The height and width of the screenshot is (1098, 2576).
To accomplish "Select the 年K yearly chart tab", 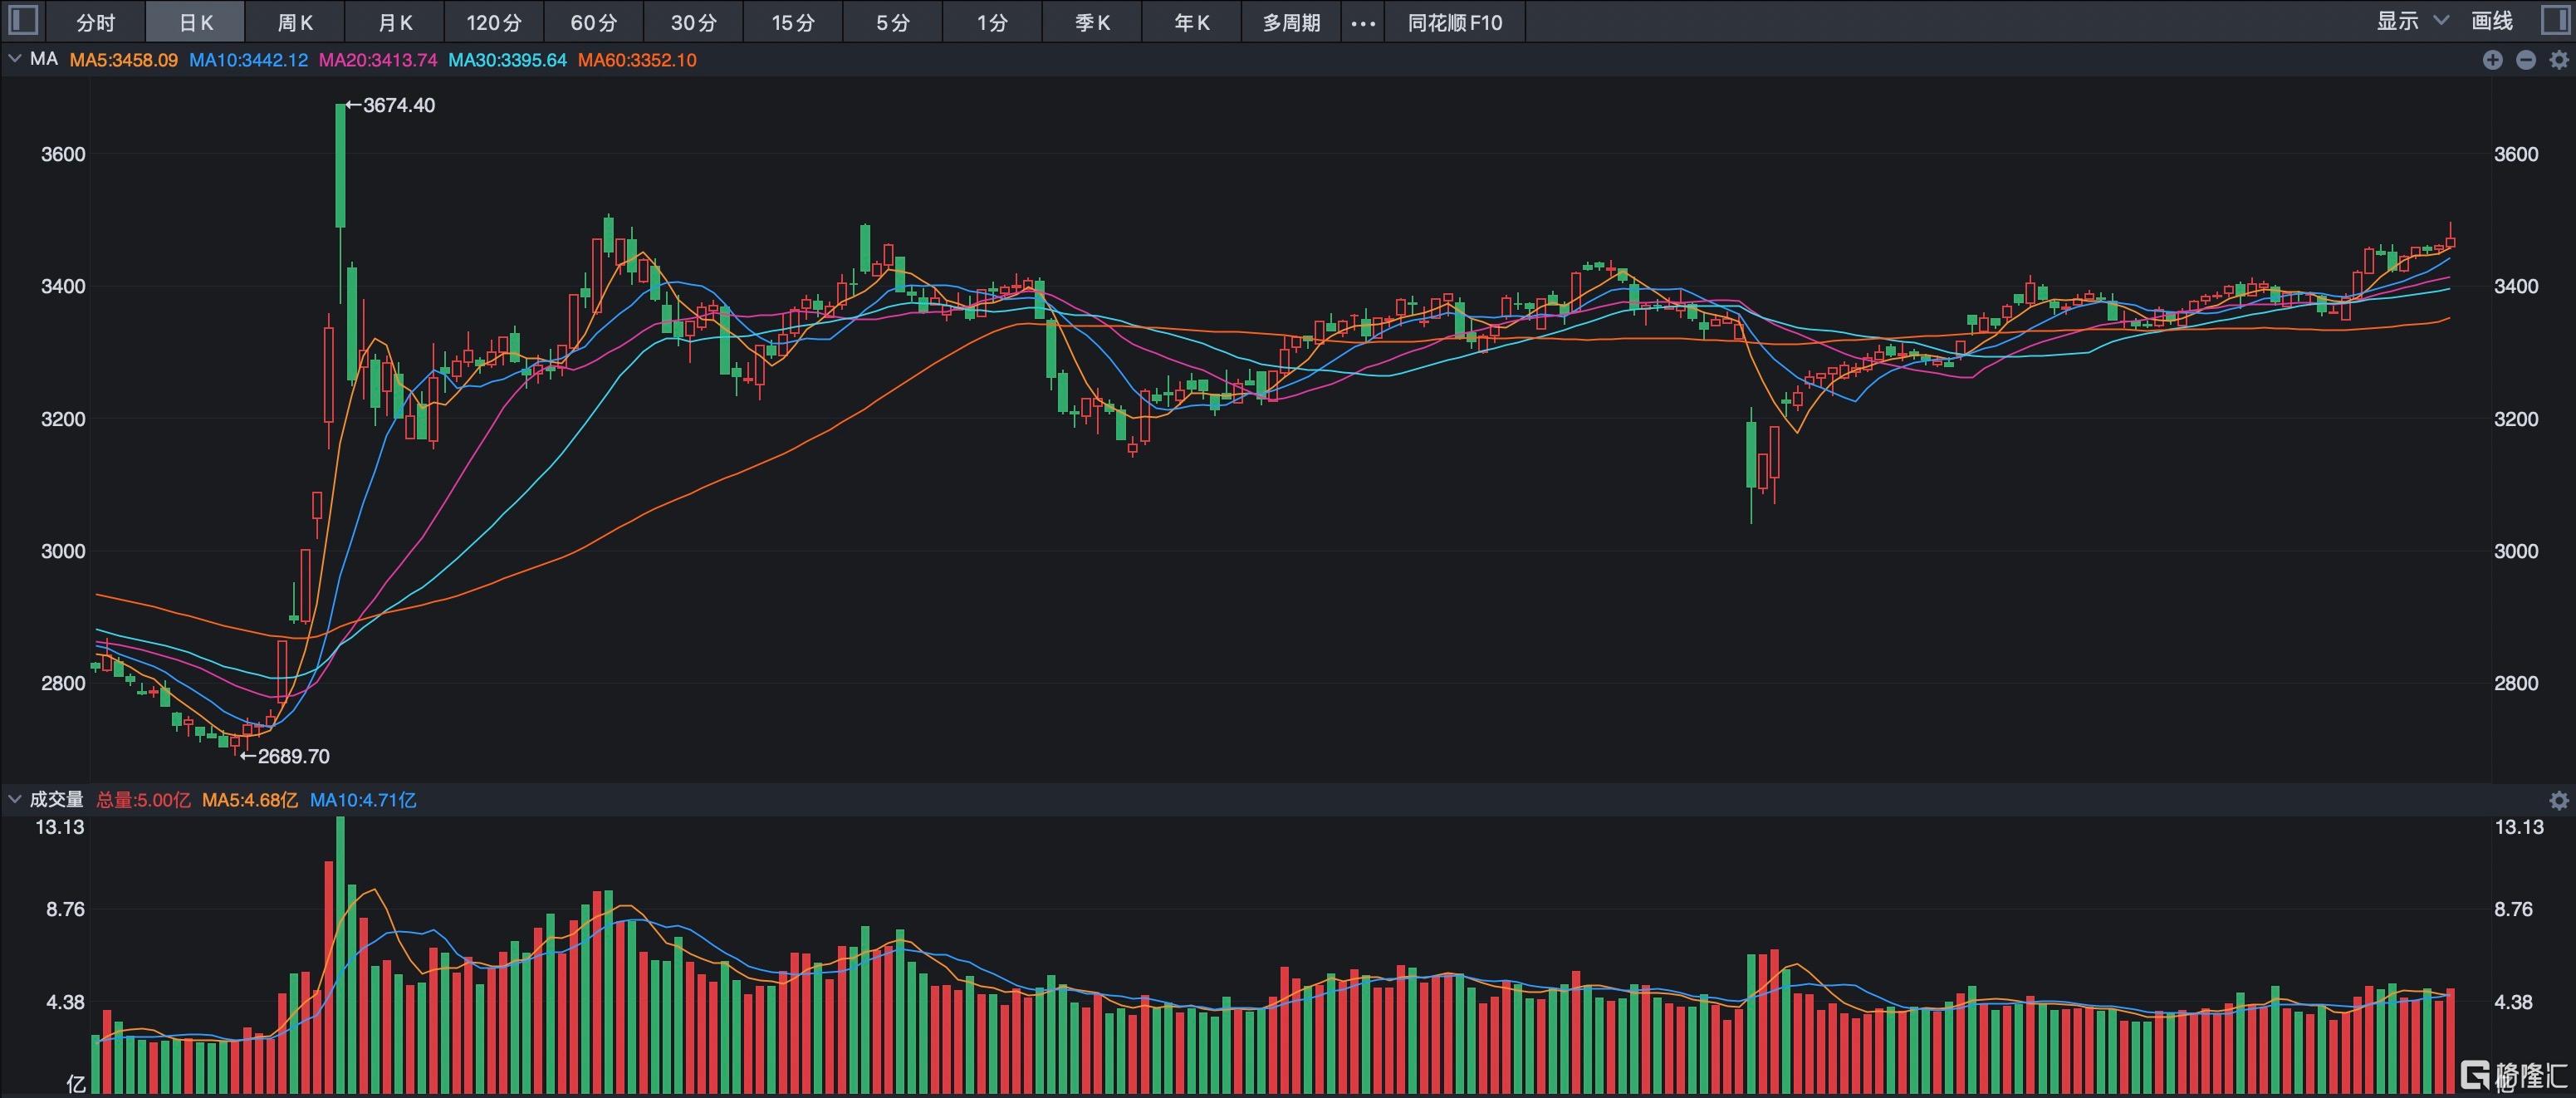I will [1192, 22].
